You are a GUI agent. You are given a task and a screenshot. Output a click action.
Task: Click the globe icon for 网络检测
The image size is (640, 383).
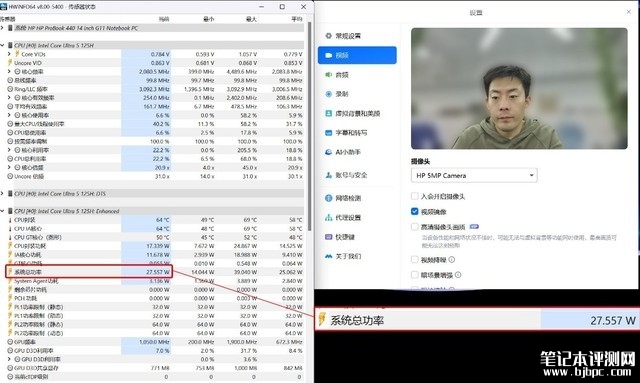pos(329,198)
